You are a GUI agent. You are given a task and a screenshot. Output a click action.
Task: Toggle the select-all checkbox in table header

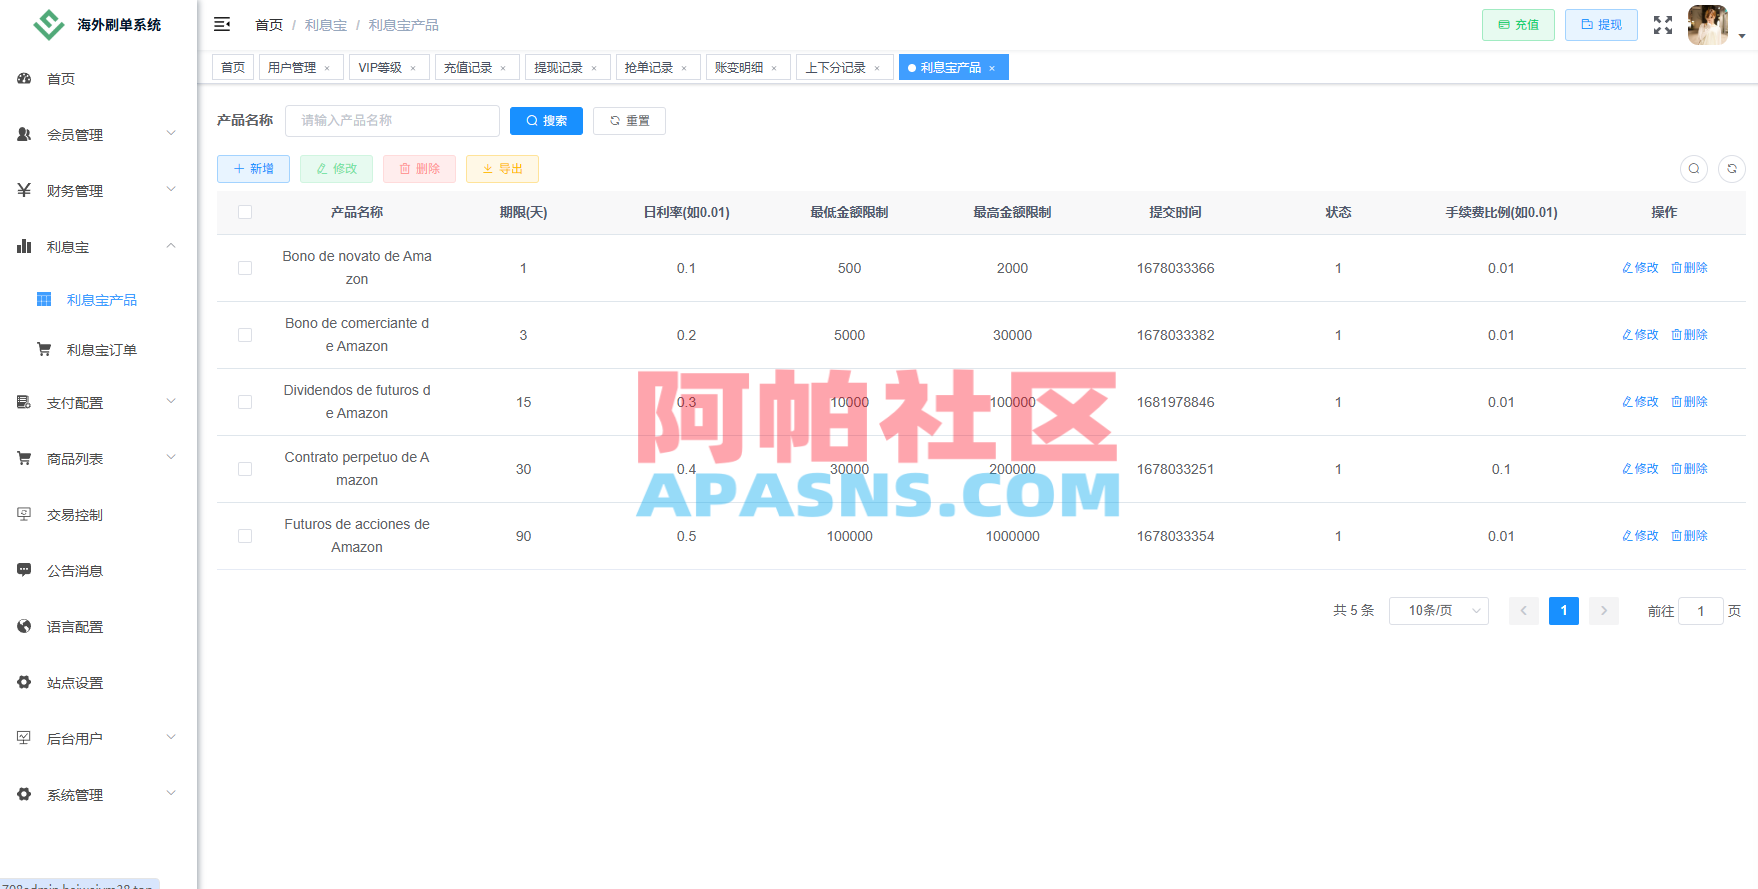click(245, 212)
